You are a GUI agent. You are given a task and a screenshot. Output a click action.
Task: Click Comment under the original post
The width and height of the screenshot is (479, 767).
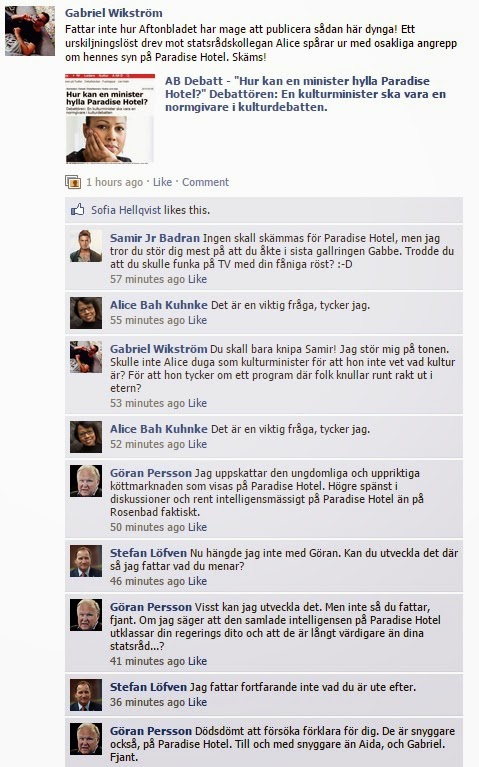[205, 182]
